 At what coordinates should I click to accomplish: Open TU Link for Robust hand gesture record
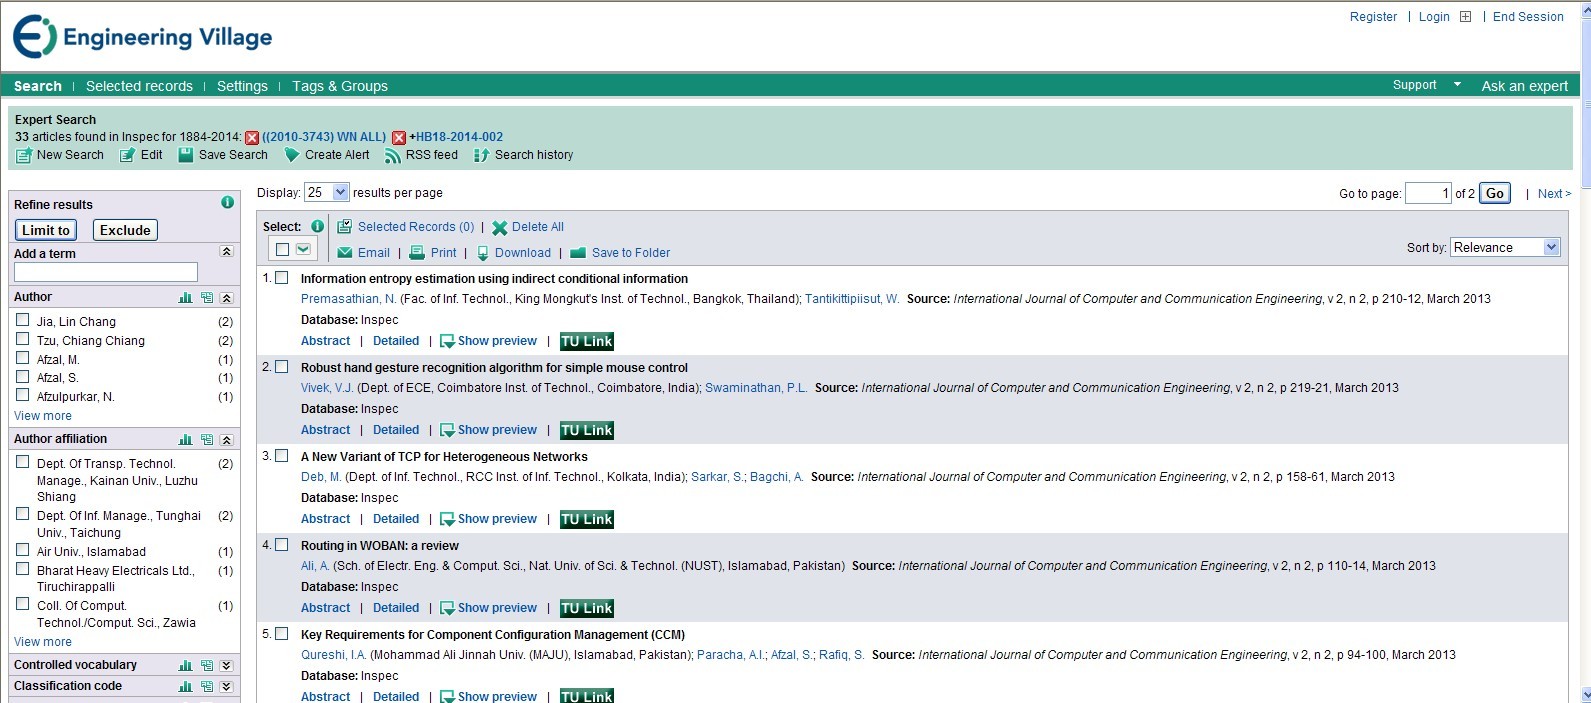[x=587, y=430]
